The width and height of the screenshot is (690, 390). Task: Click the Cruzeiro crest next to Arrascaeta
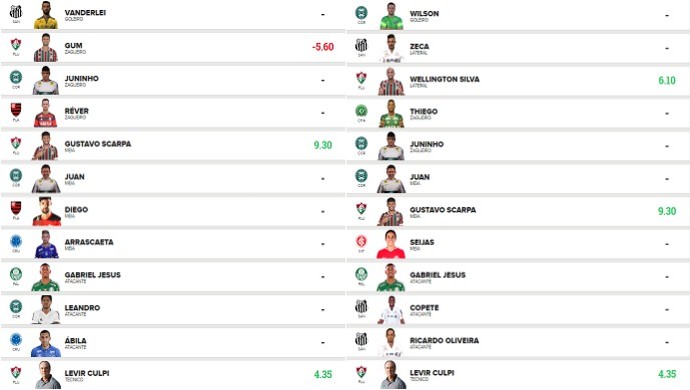16,241
